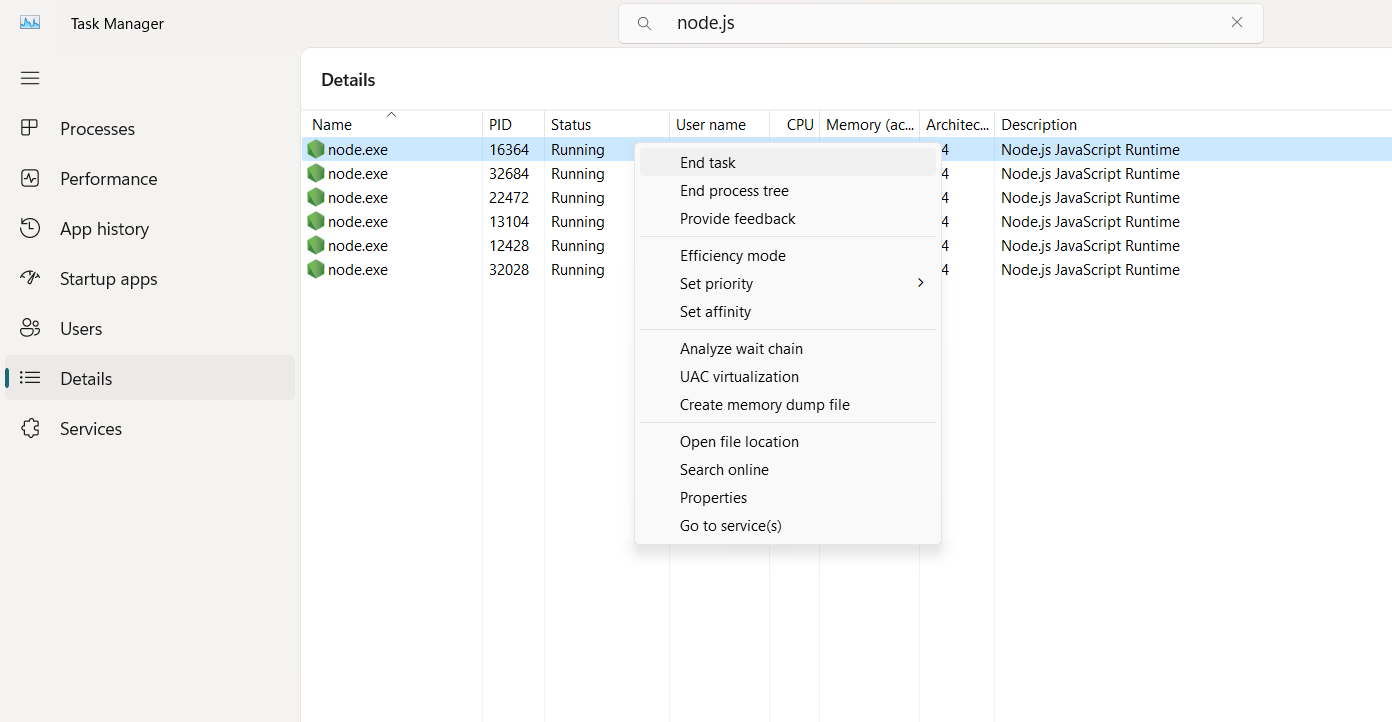Clear the node.js search with X icon
This screenshot has width=1392, height=722.
pyautogui.click(x=1237, y=22)
